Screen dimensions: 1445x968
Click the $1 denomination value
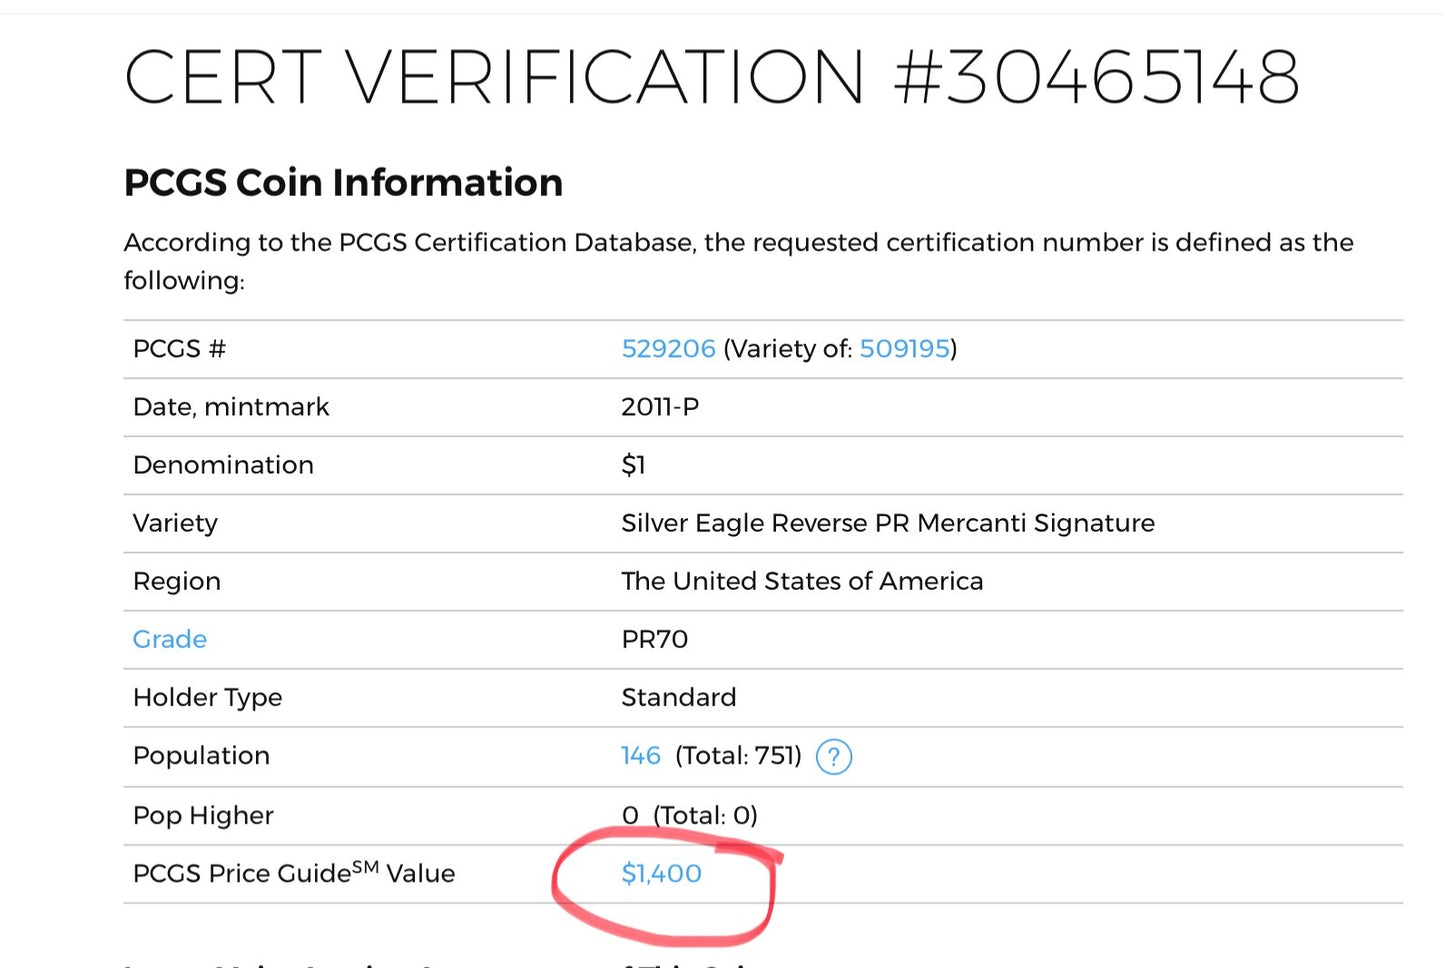tap(633, 465)
